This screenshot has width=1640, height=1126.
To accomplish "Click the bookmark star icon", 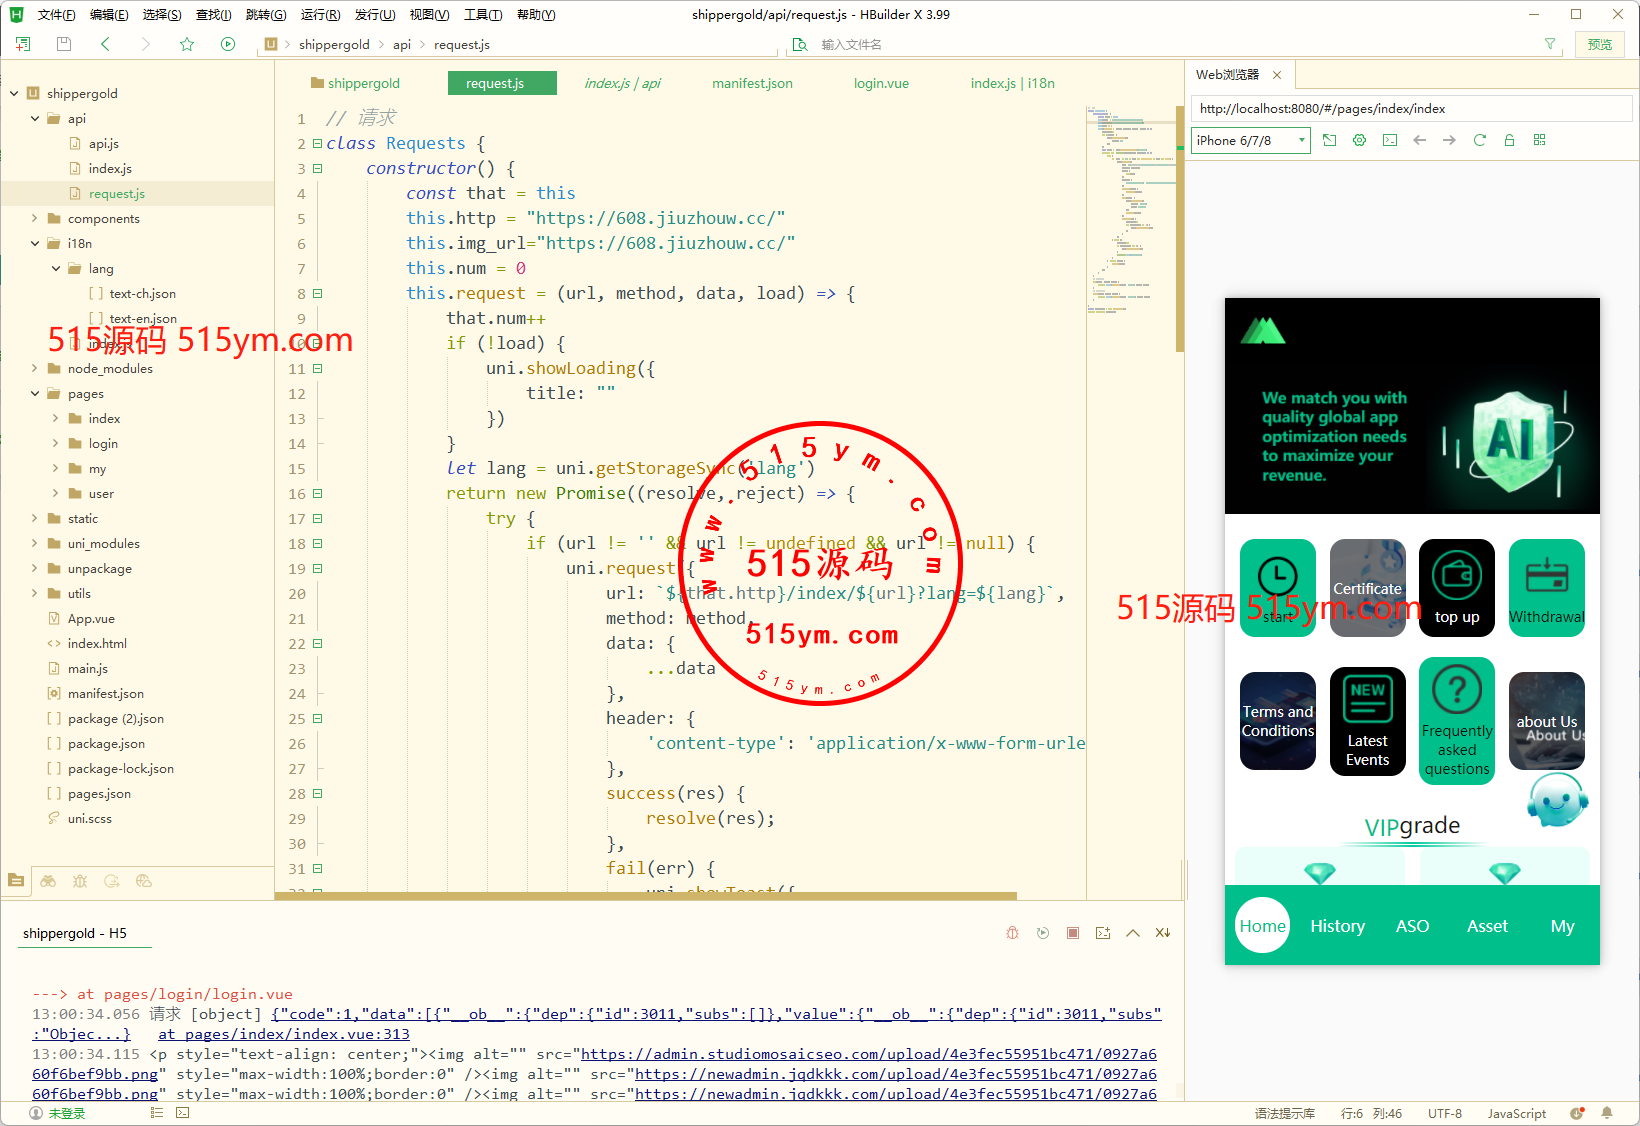I will 187,44.
